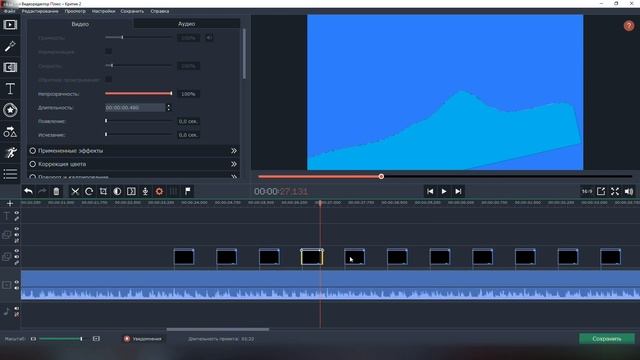The image size is (640, 360).
Task: Hide the overlay track containing black clips
Action: (x=17, y=251)
